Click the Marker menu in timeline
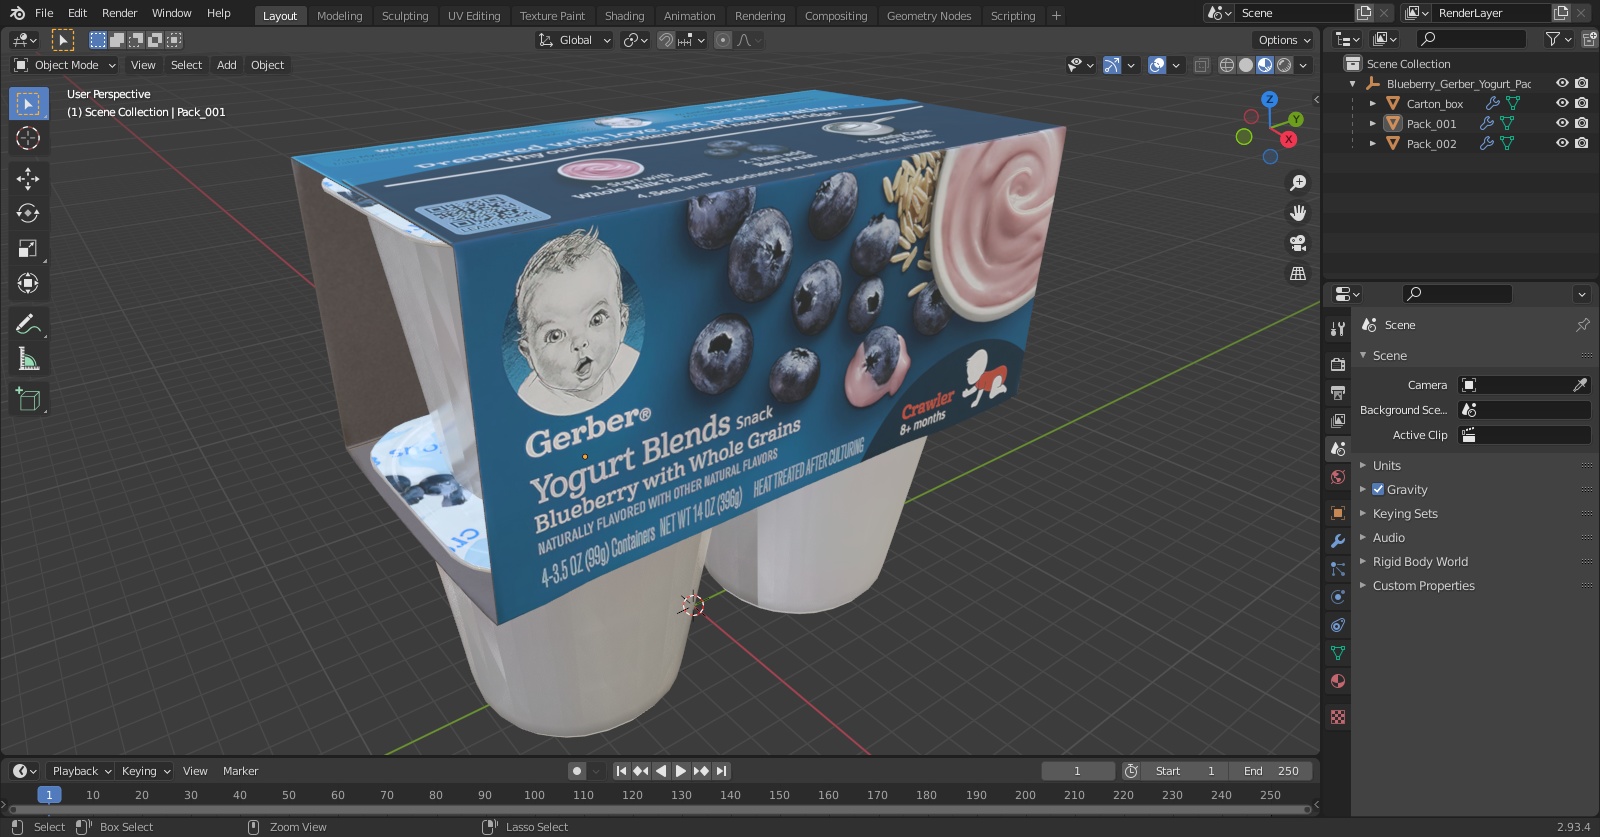Screen dimensions: 1600x837 click(x=240, y=771)
